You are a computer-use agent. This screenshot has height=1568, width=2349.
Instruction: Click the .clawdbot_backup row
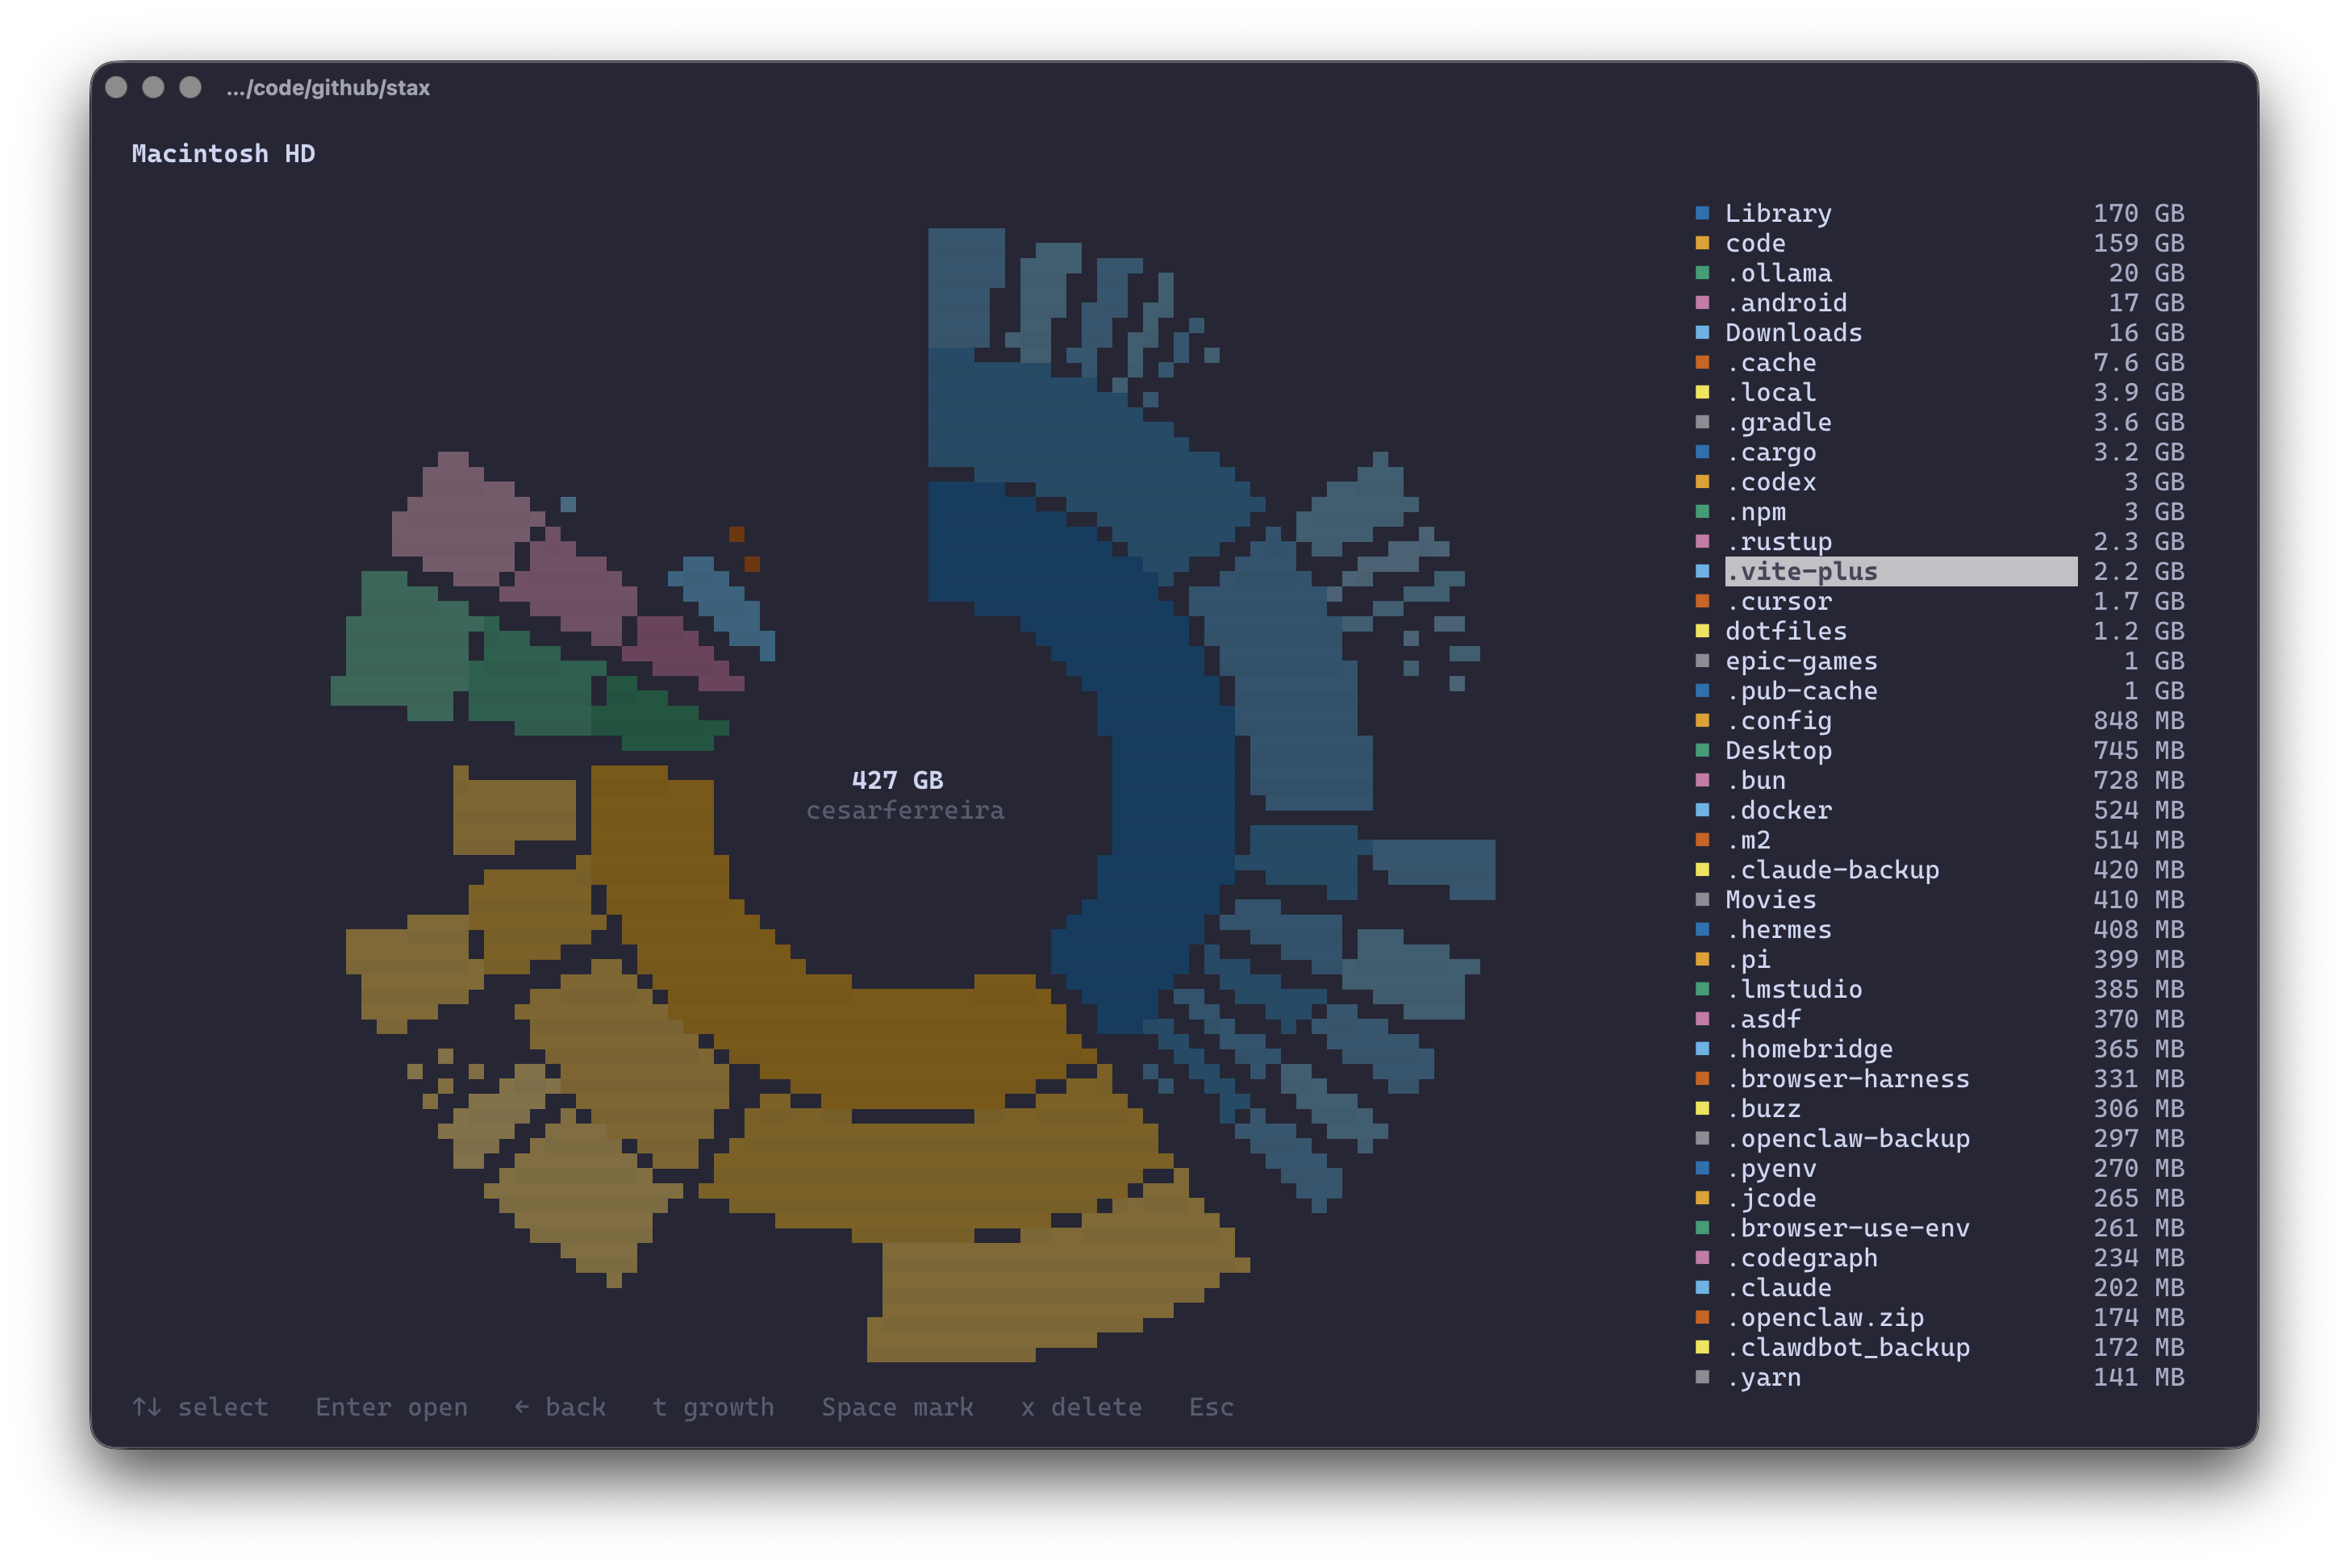[x=1939, y=1348]
